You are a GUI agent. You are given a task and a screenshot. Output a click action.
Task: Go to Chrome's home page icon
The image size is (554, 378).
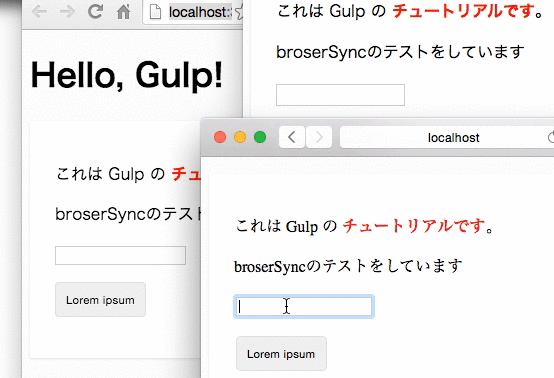123,12
